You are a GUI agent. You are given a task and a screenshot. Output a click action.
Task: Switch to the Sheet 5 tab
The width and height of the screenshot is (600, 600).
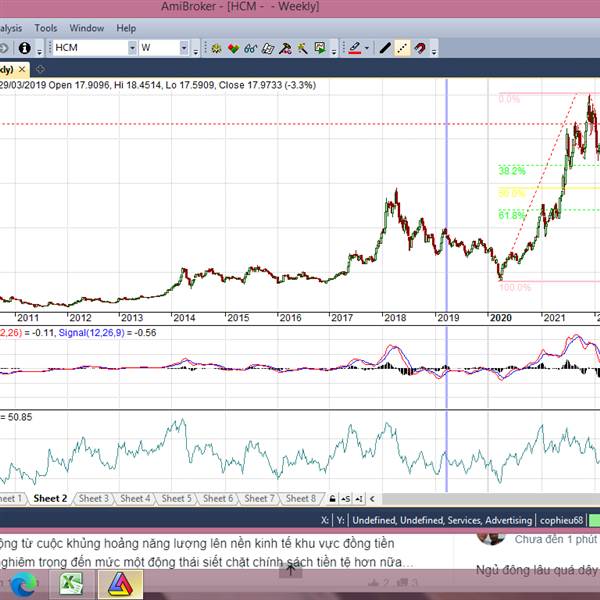(x=176, y=498)
